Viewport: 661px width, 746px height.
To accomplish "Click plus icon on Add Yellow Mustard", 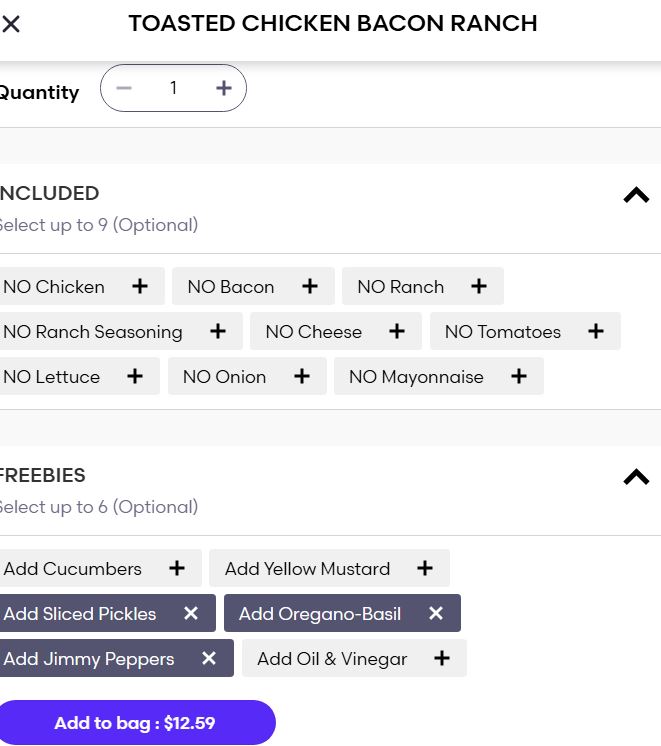I will tap(425, 568).
